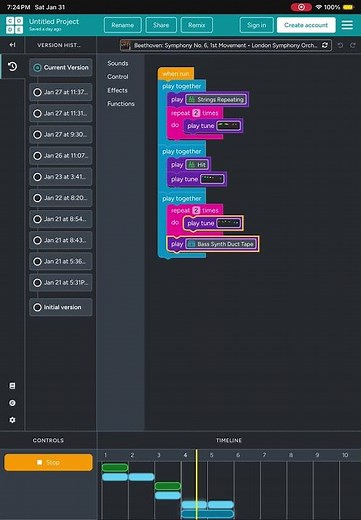The image size is (361, 520).
Task: Open the Hit sound picker
Action: click(197, 165)
